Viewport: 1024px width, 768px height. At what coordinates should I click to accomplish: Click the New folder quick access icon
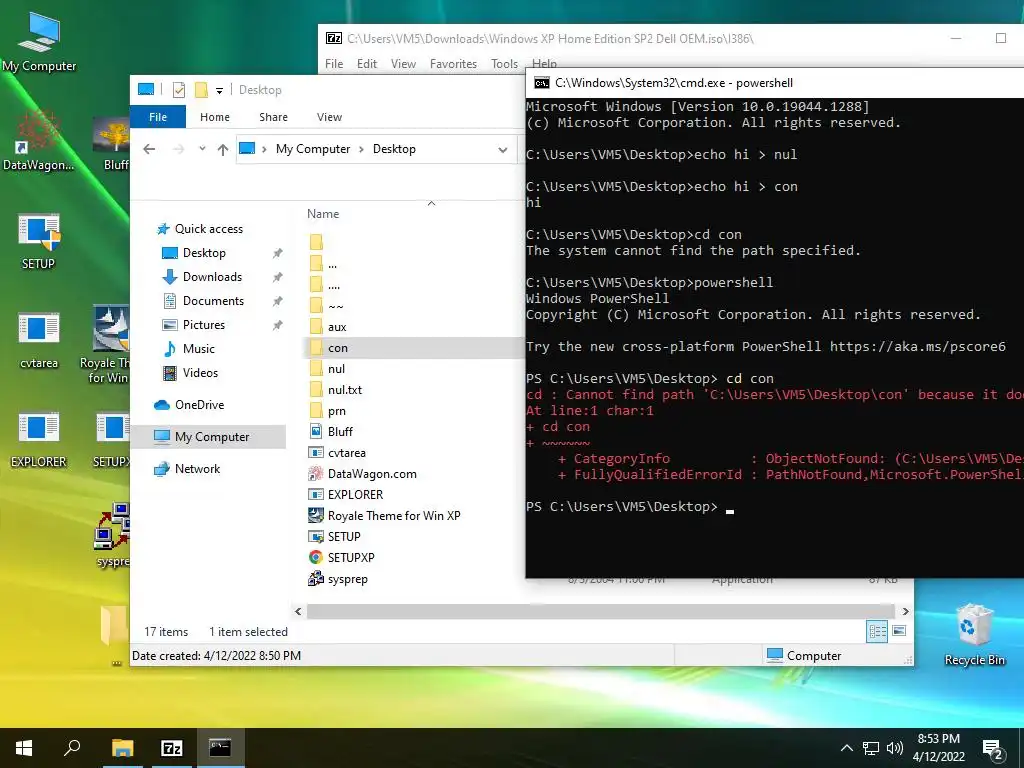201,90
